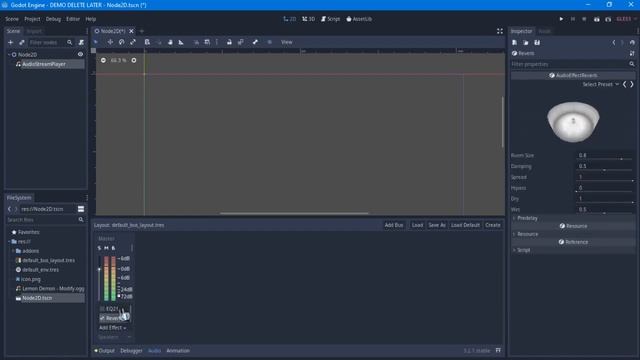Toggle Bypass on the Master bus
640x360 pixels.
113,248
